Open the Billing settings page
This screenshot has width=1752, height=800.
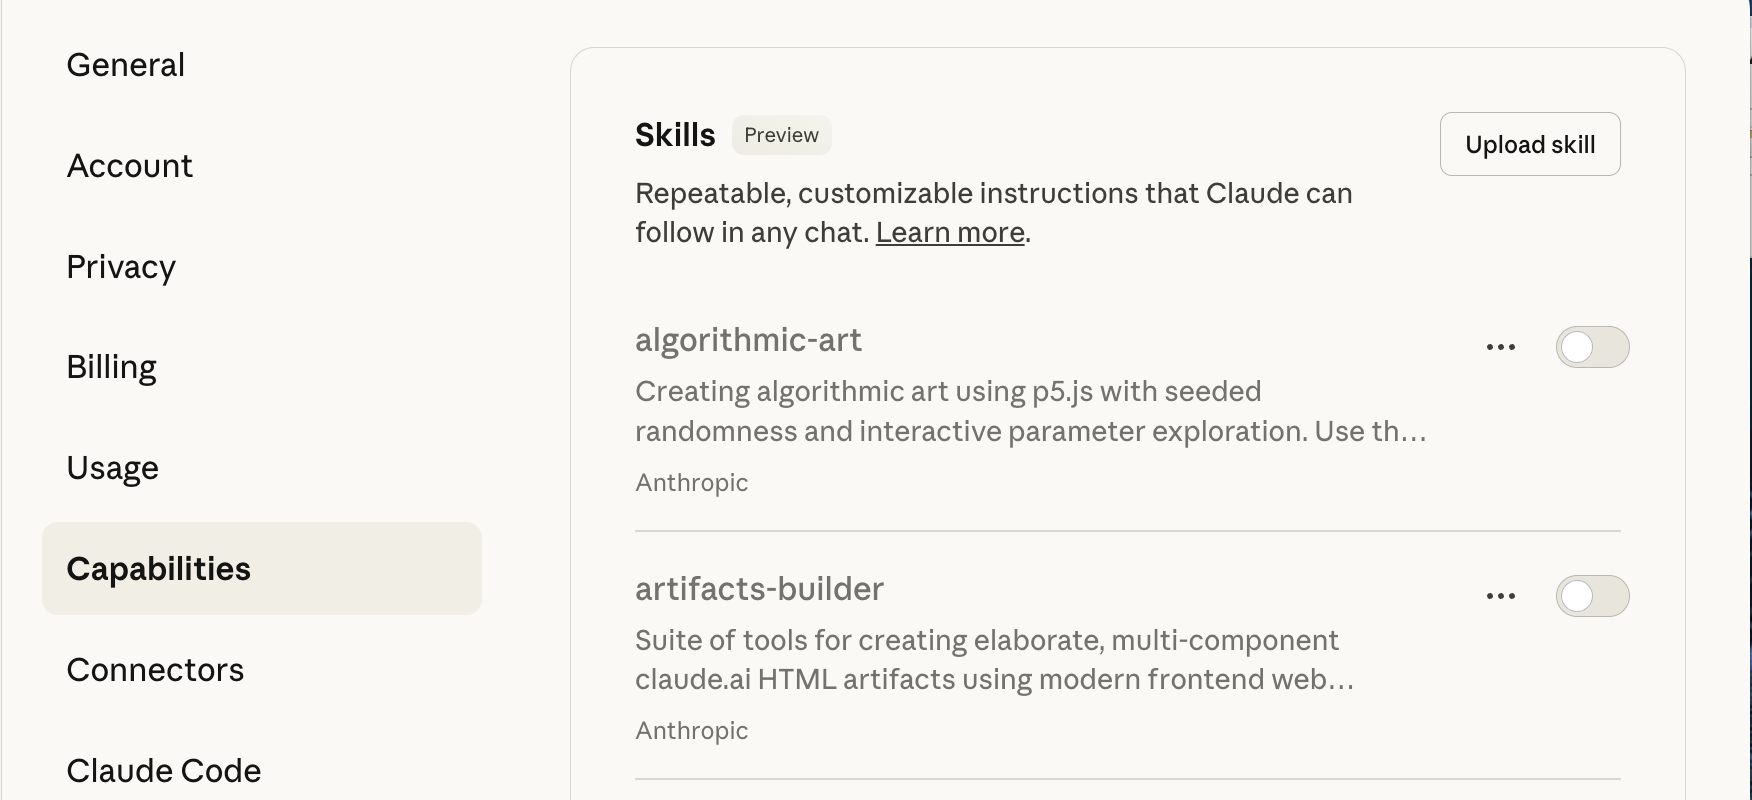click(x=111, y=366)
